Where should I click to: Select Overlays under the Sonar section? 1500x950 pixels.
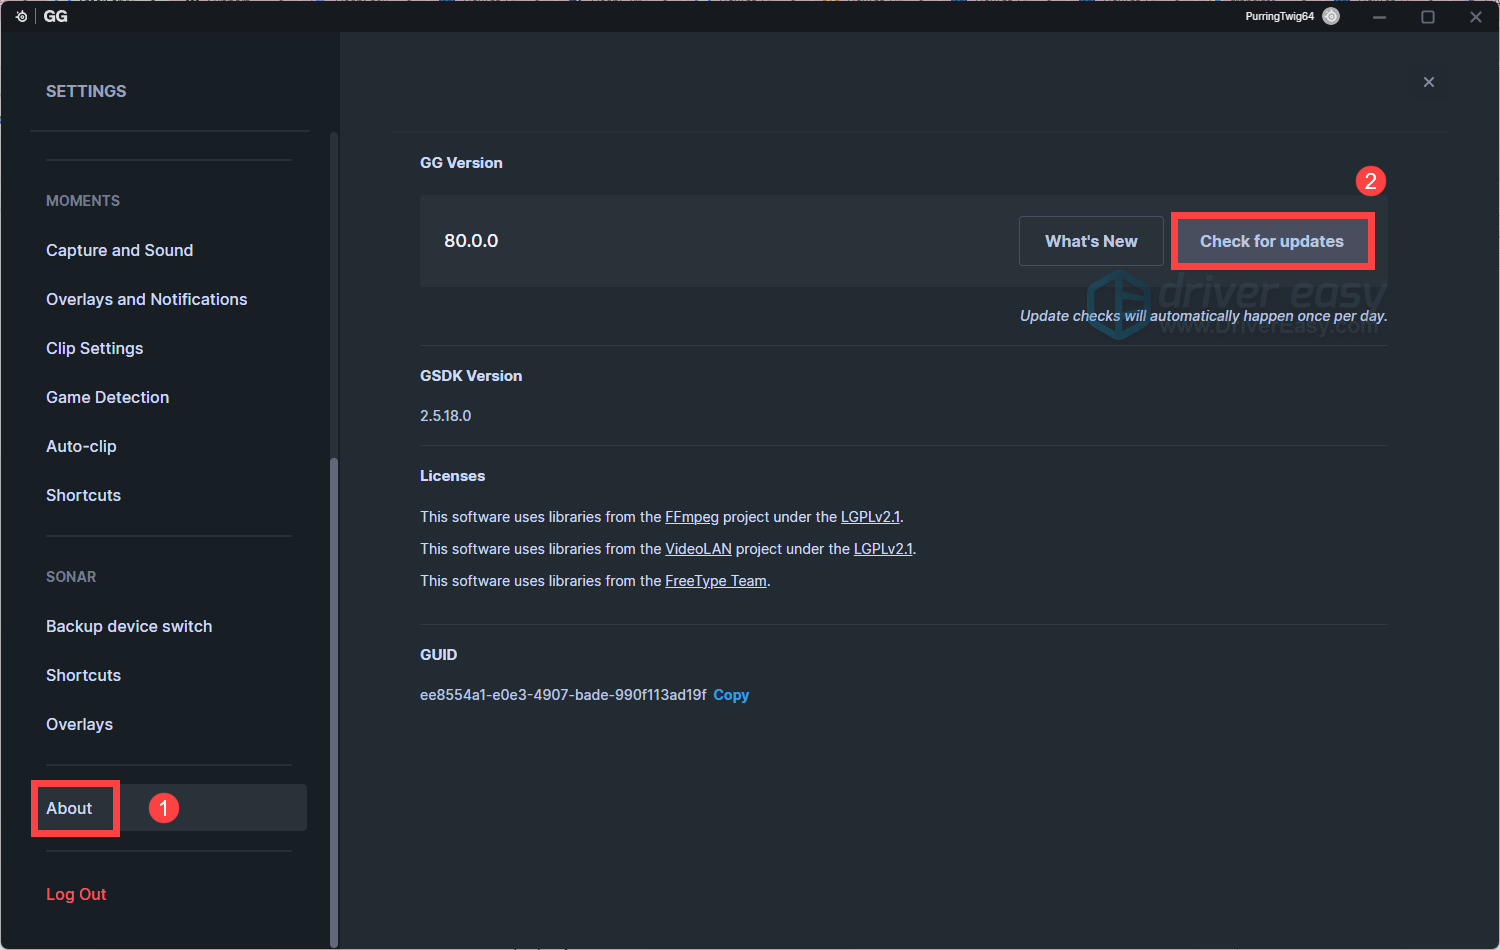pyautogui.click(x=79, y=724)
